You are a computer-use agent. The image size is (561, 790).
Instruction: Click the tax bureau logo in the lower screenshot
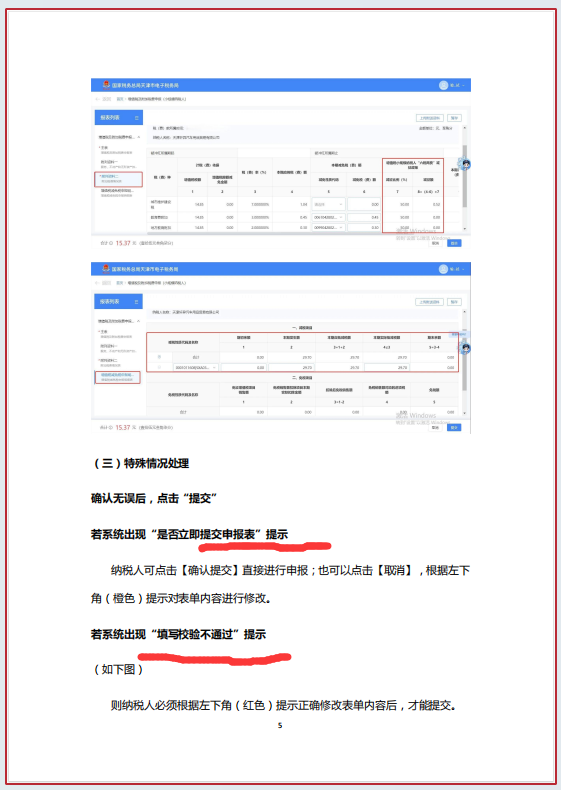[x=106, y=269]
